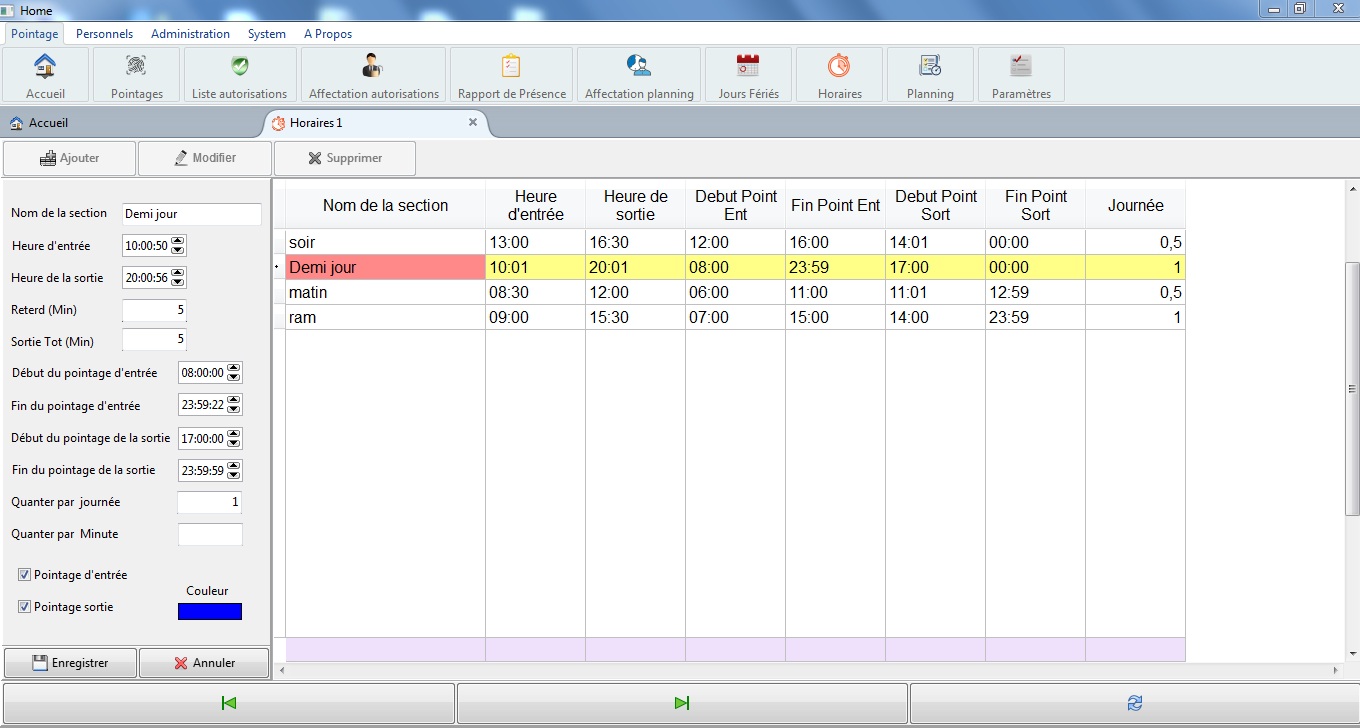Increase Début du pointage d'entrée time
The height and width of the screenshot is (728, 1360).
click(x=234, y=369)
